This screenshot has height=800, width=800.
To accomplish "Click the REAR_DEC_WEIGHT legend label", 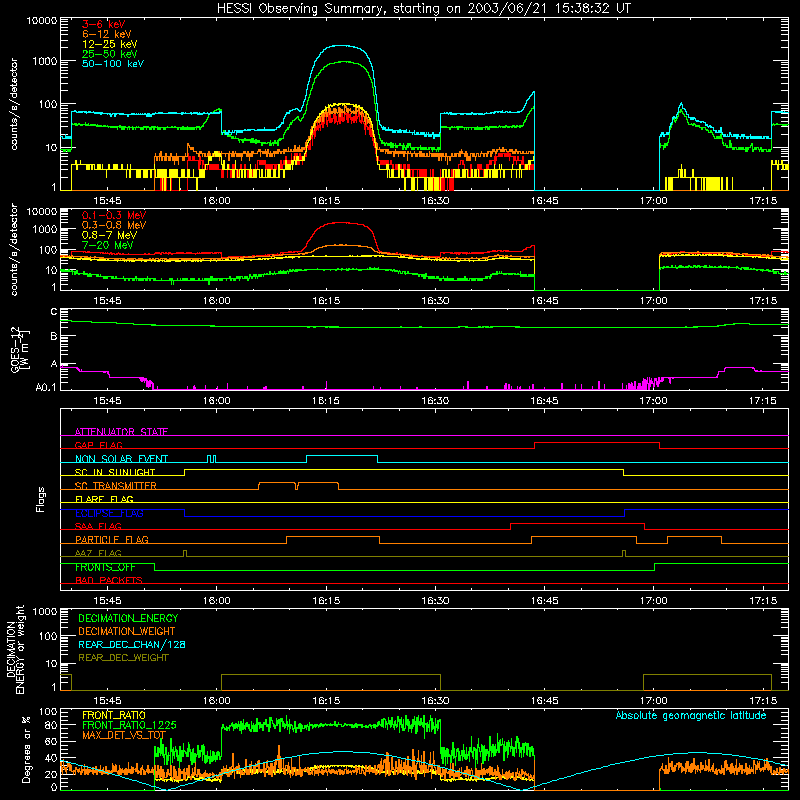I will tap(123, 658).
